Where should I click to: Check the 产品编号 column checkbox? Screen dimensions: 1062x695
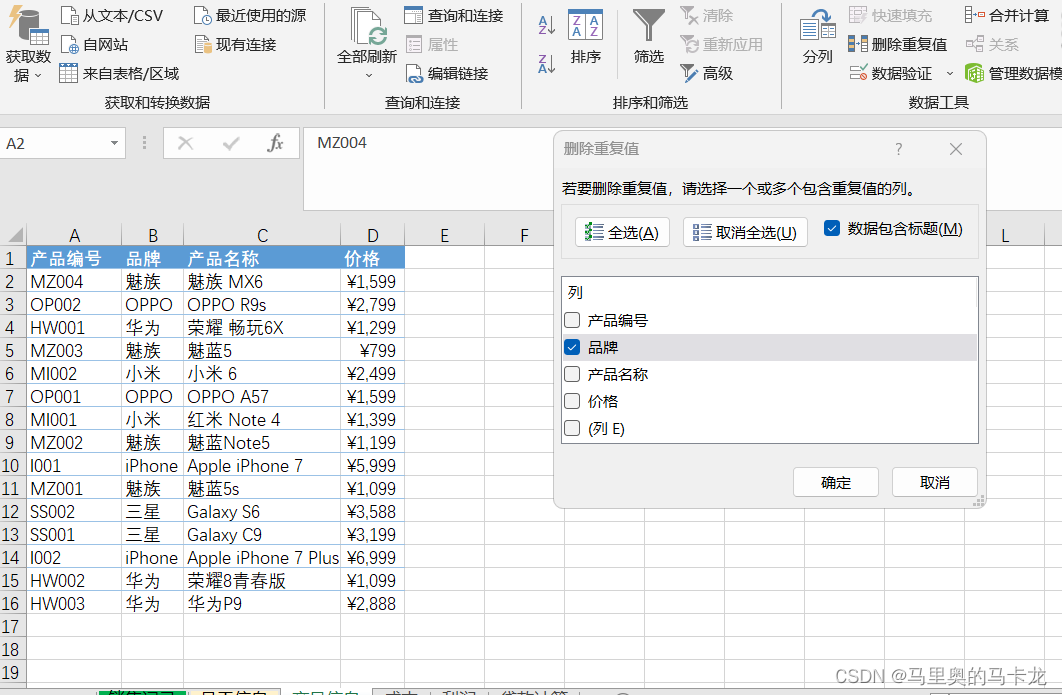(572, 320)
